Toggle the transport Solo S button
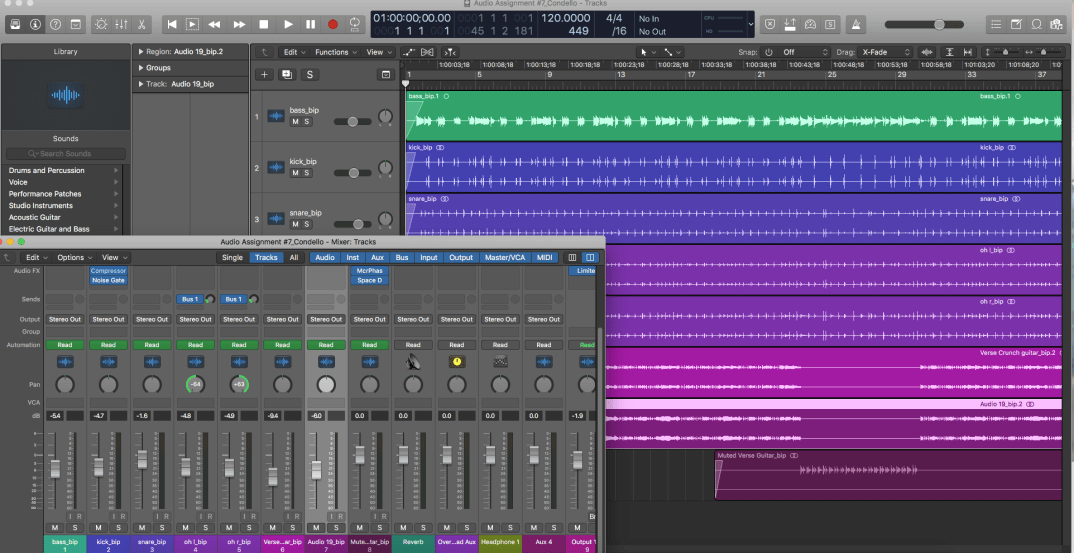 [x=831, y=24]
